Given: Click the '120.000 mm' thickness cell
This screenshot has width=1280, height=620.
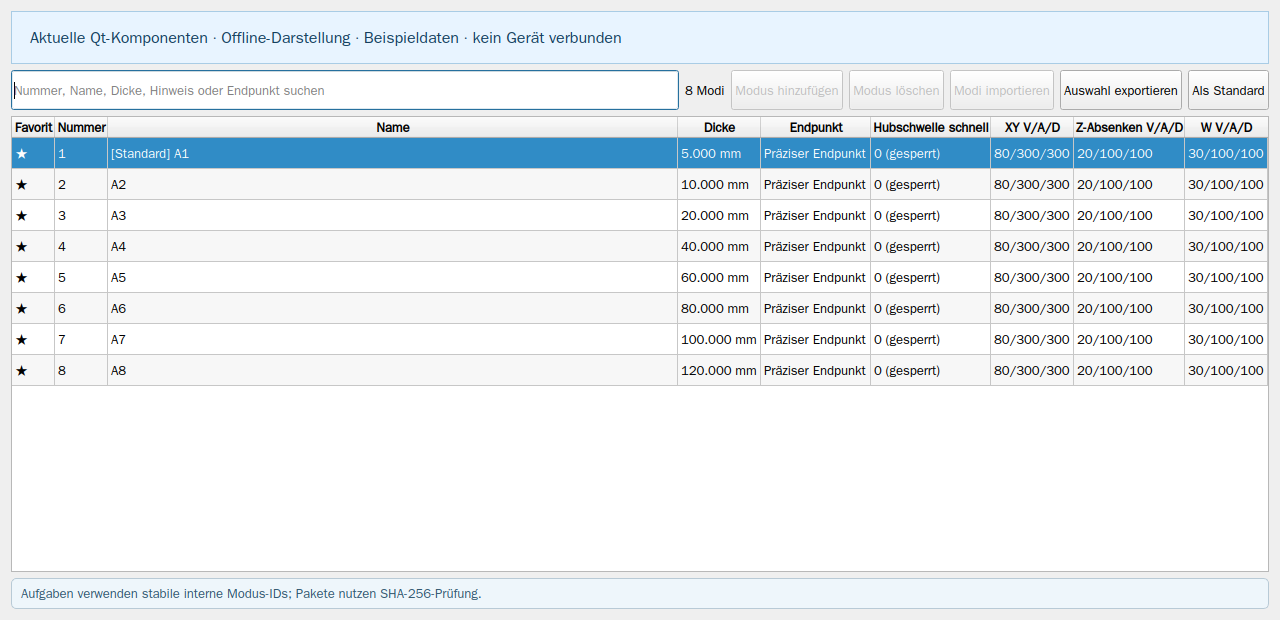Looking at the screenshot, I should (719, 371).
